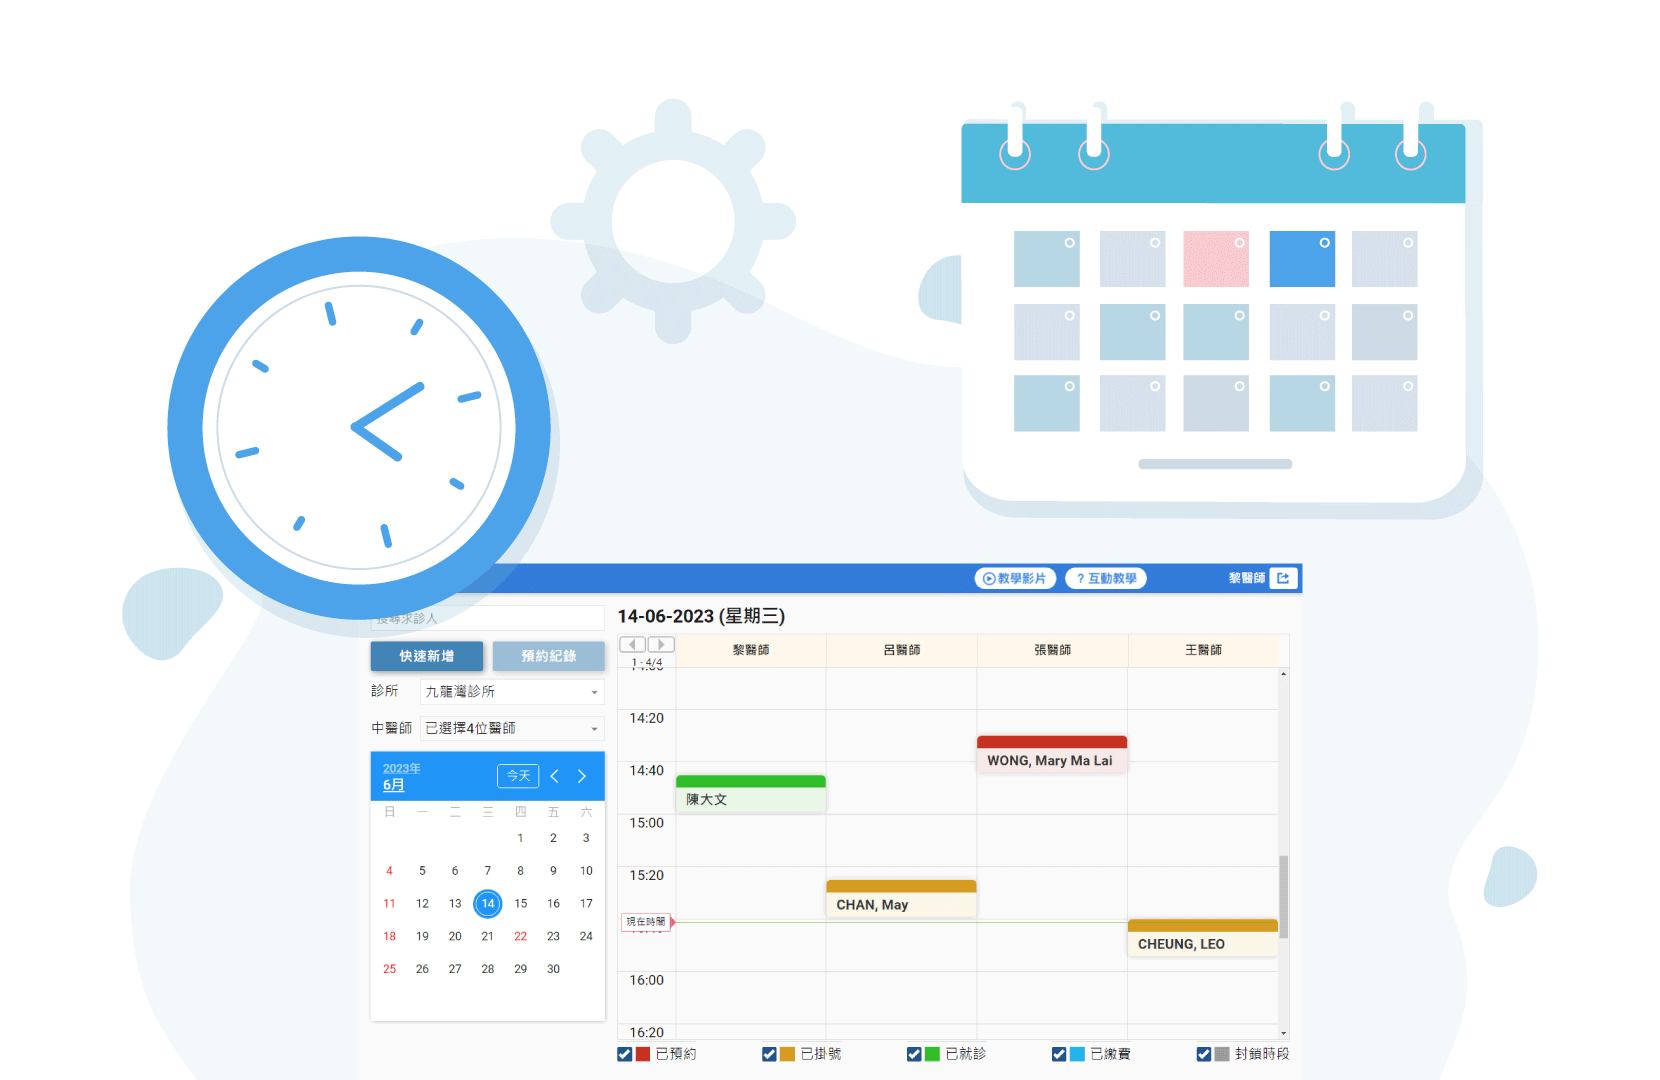Click the red 已預約 color swatch
Viewport: 1660px width, 1080px height.
pos(643,1054)
